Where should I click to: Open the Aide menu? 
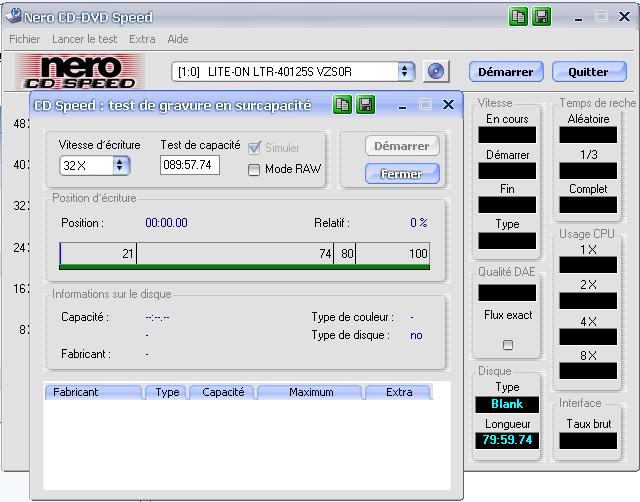click(178, 39)
